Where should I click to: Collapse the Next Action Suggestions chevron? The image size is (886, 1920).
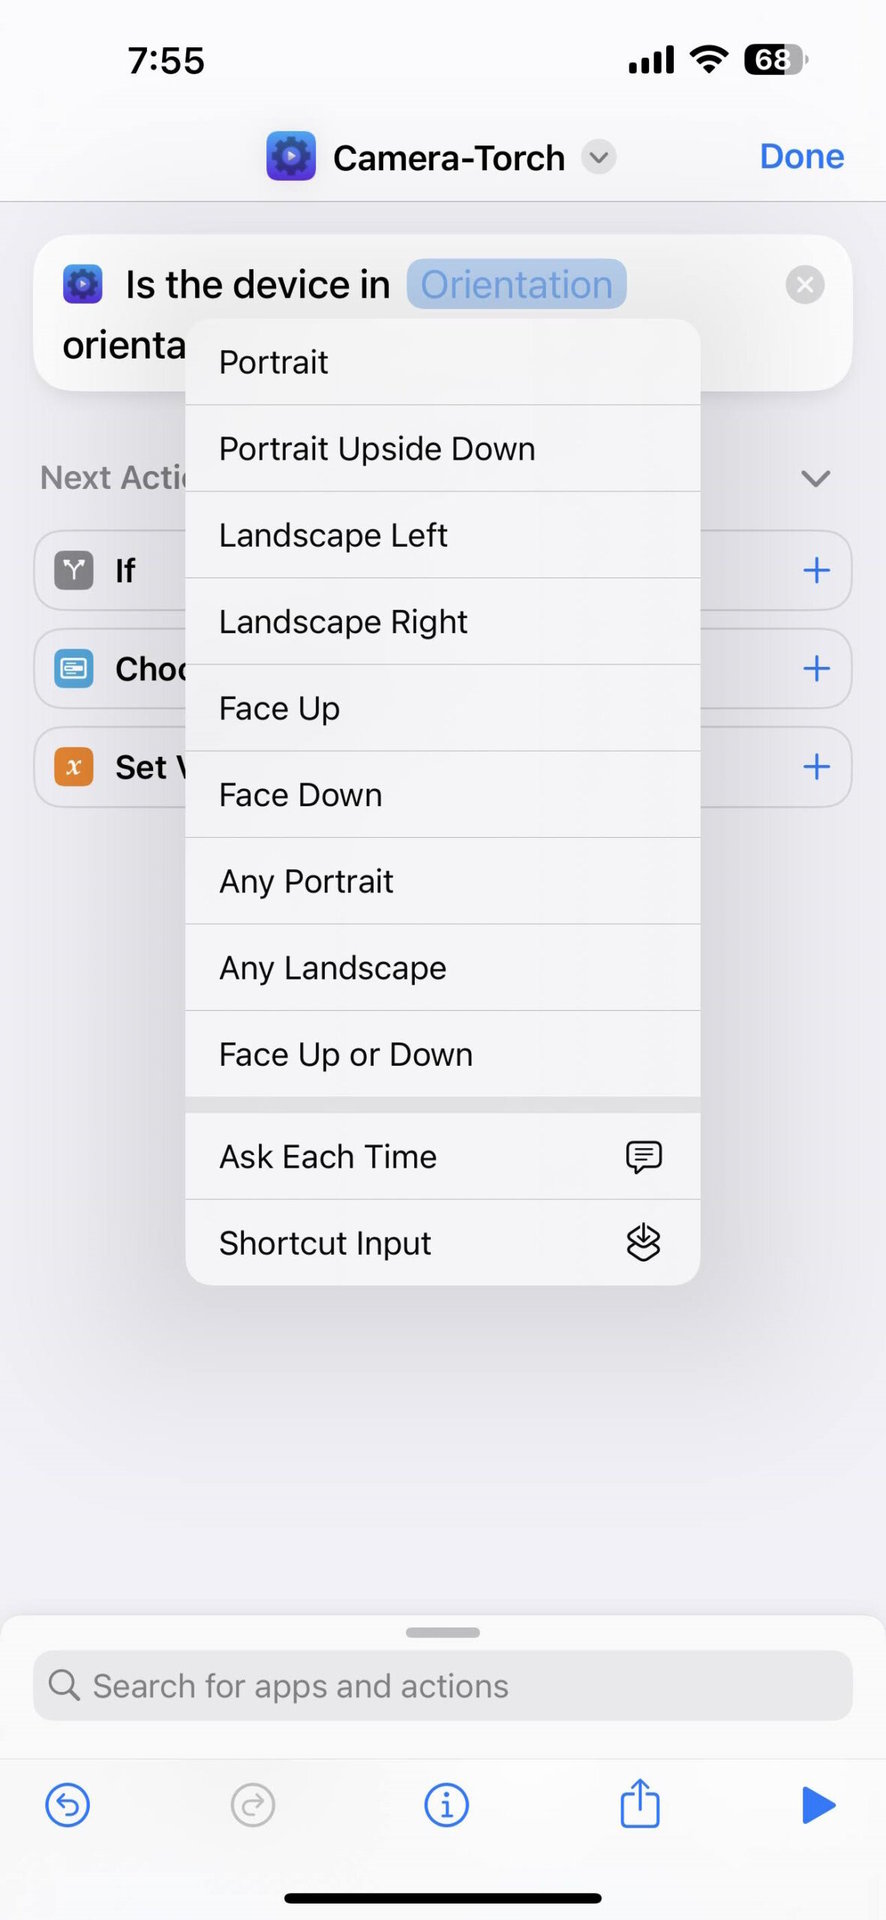[816, 478]
